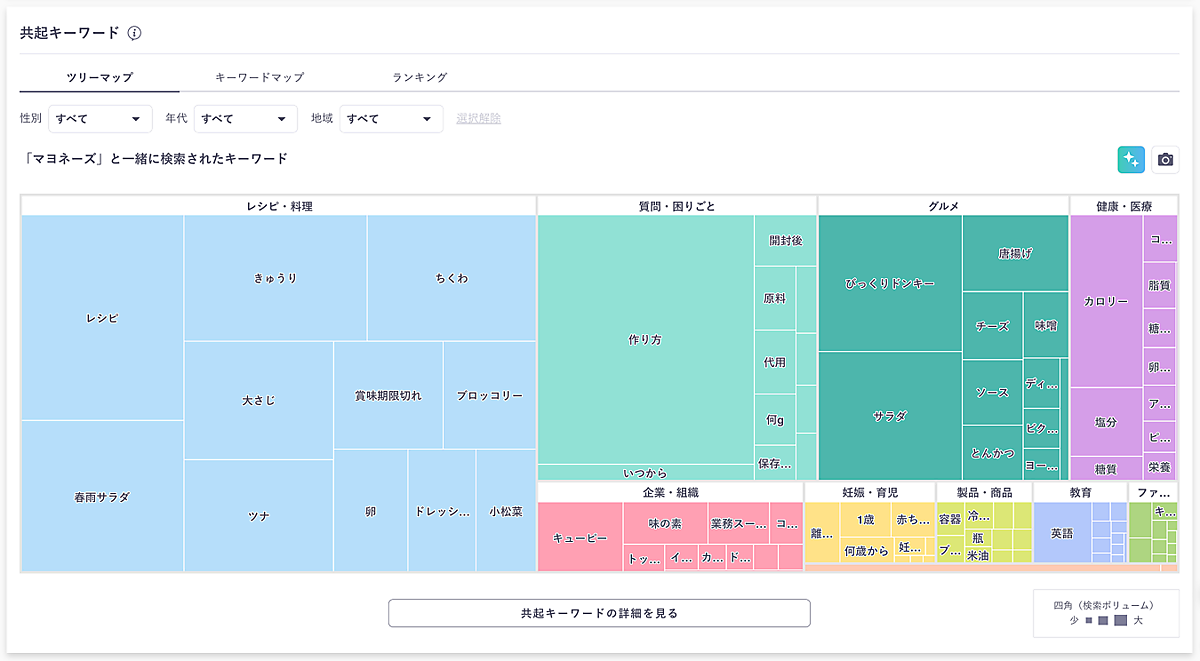Open the 年代 dropdown
The width and height of the screenshot is (1200, 661).
click(245, 119)
